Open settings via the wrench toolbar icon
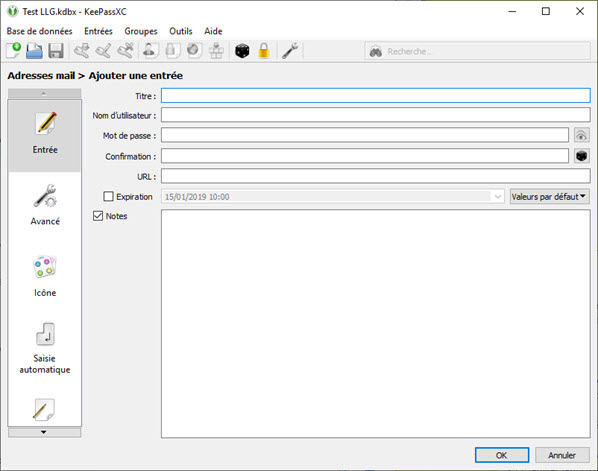This screenshot has height=471, width=598. click(290, 51)
